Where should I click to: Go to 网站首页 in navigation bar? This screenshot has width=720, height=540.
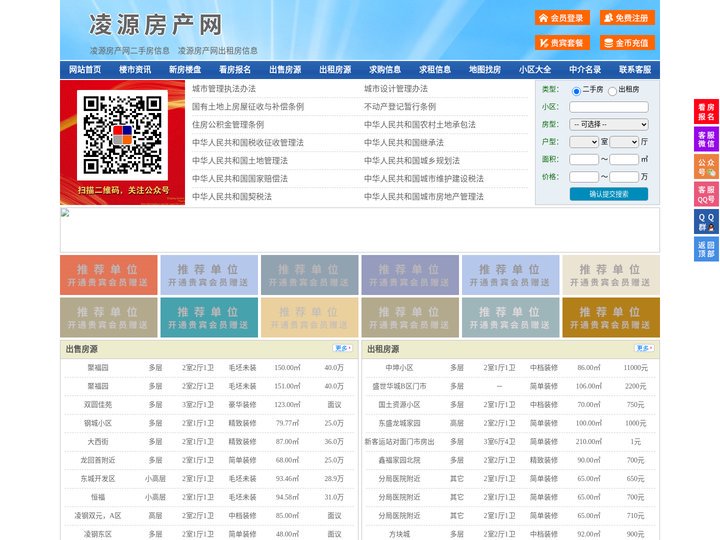pyautogui.click(x=85, y=70)
